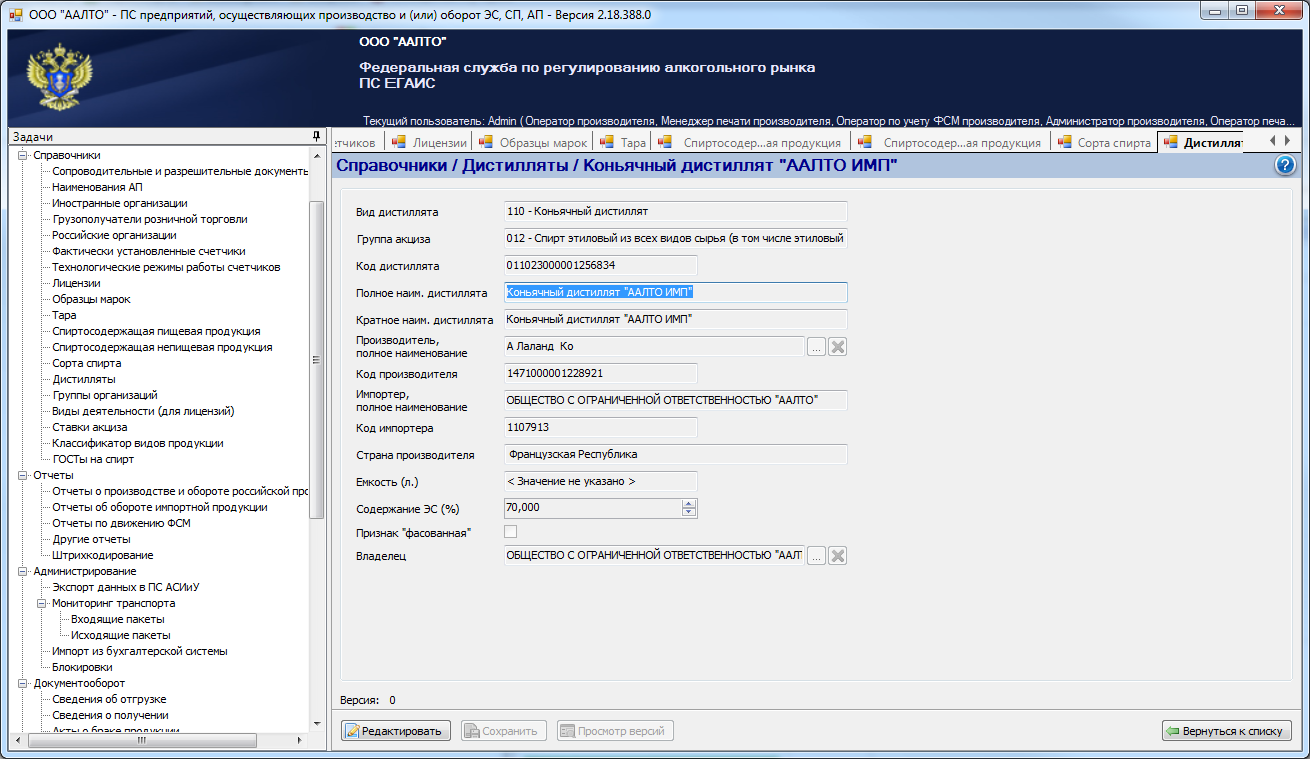Open Сведения об отгрузке item
This screenshot has height=759, width=1310.
point(109,699)
